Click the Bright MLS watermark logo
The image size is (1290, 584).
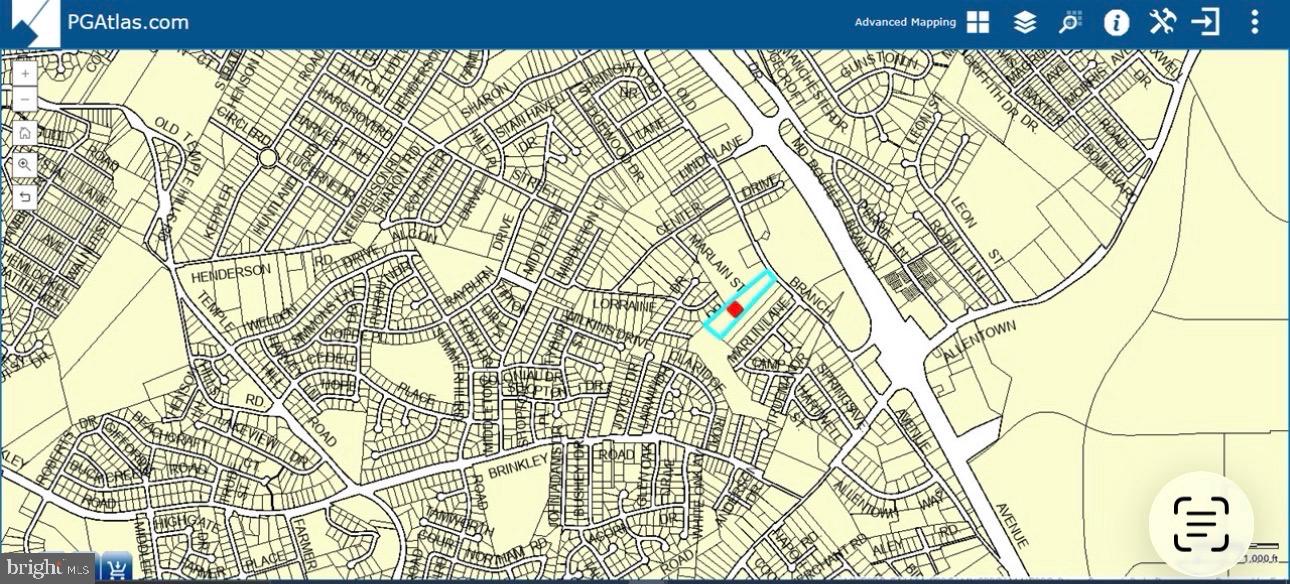click(x=46, y=569)
